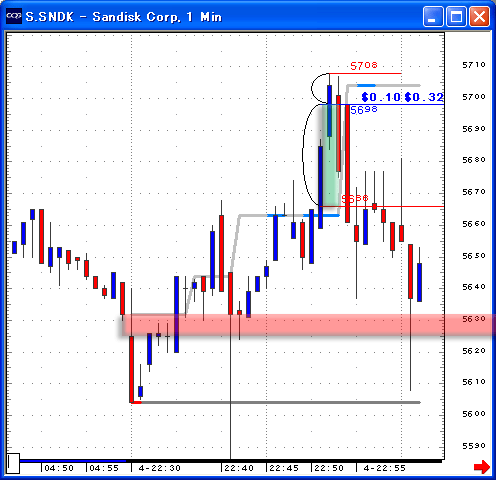Click the 5660 price axis label

[474, 224]
